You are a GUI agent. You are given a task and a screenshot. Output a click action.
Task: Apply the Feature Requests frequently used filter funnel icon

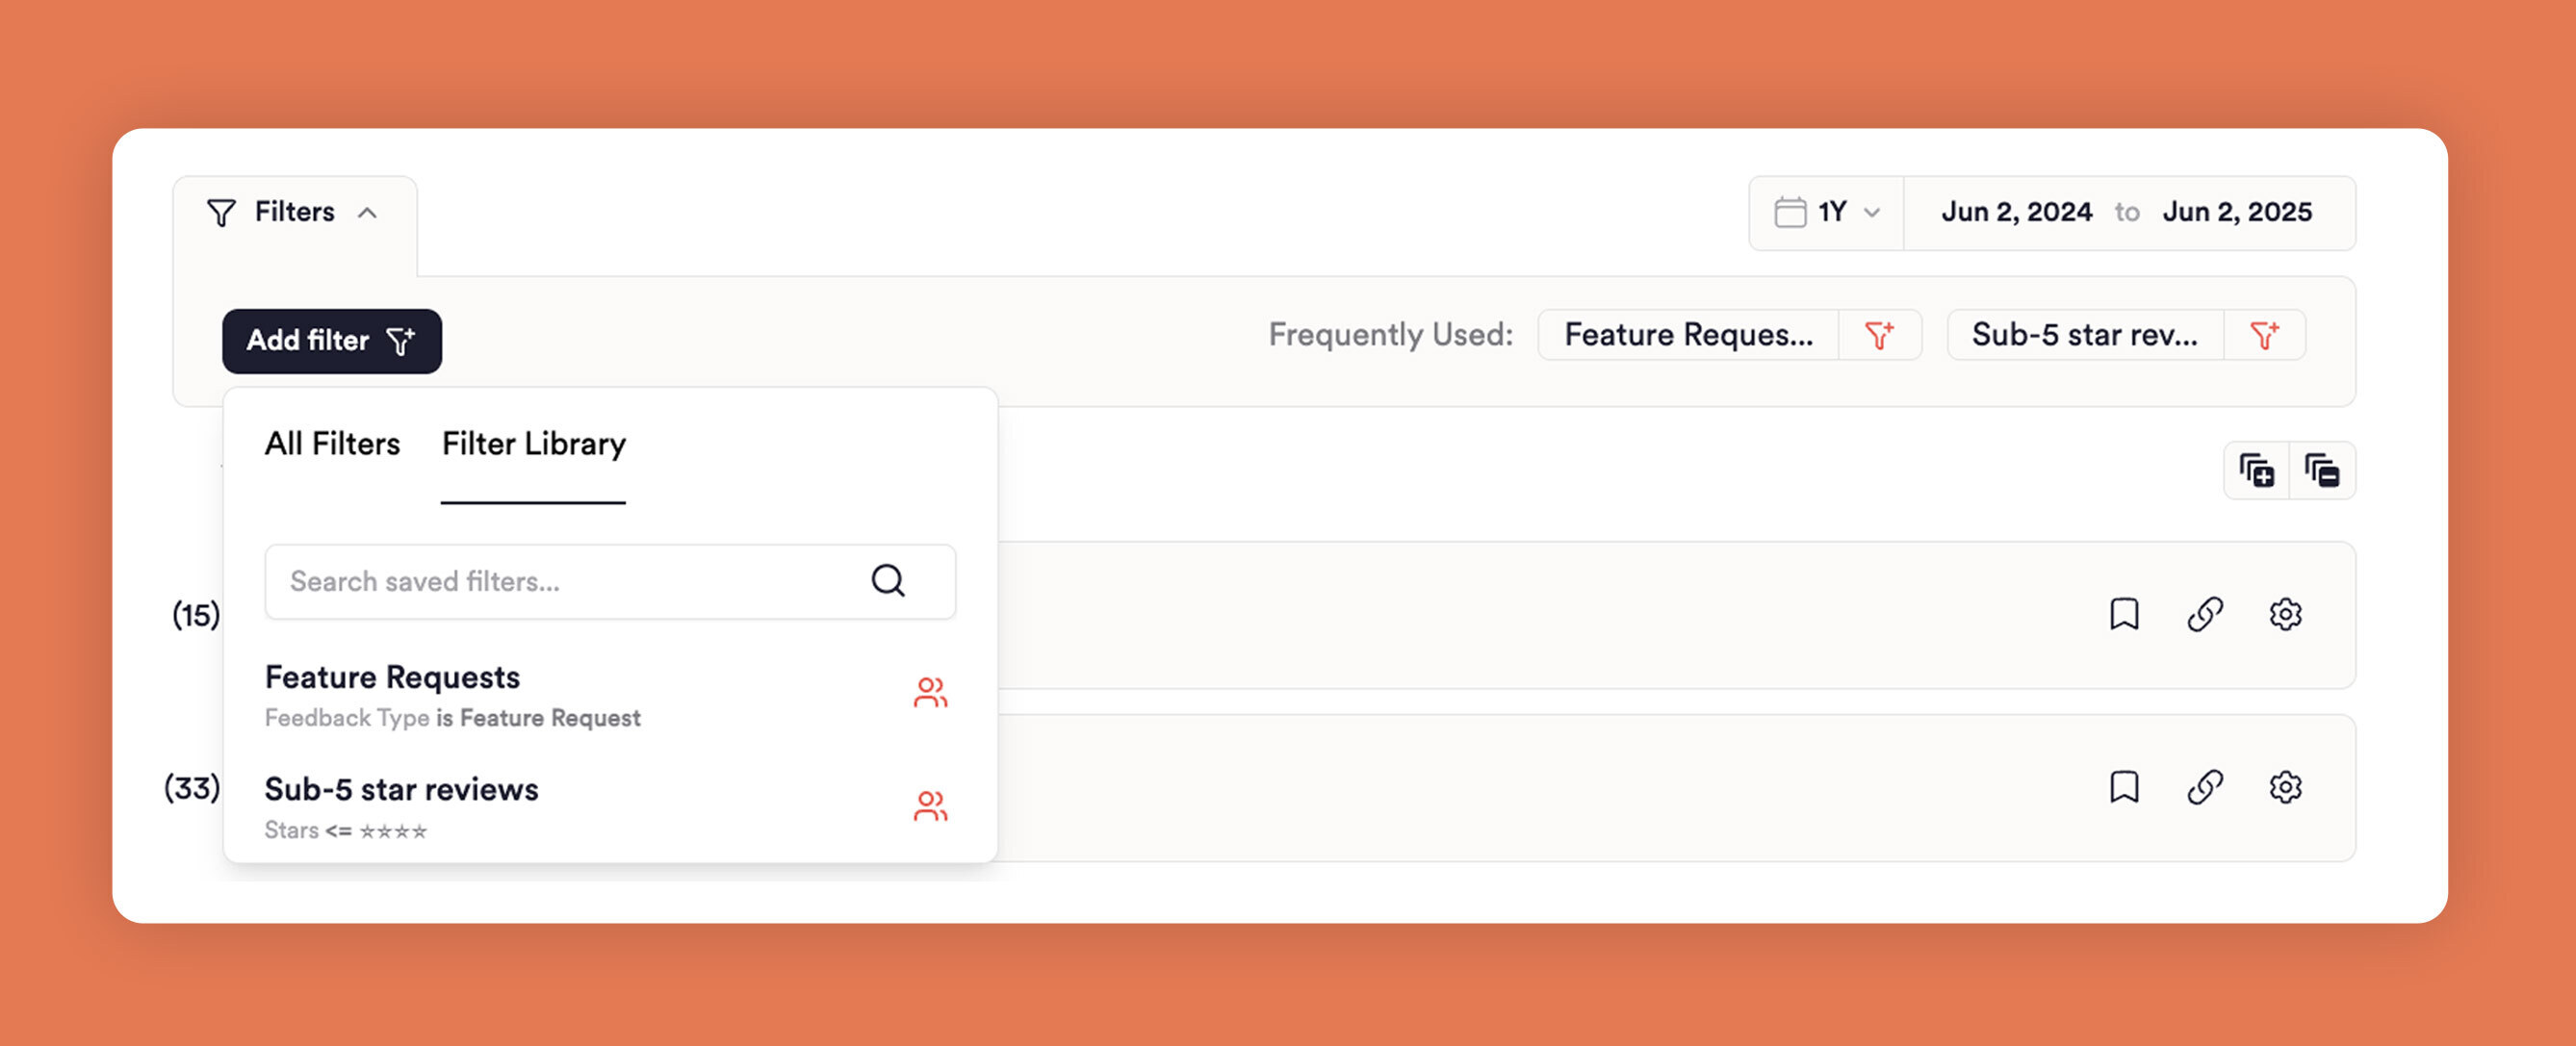point(1881,335)
